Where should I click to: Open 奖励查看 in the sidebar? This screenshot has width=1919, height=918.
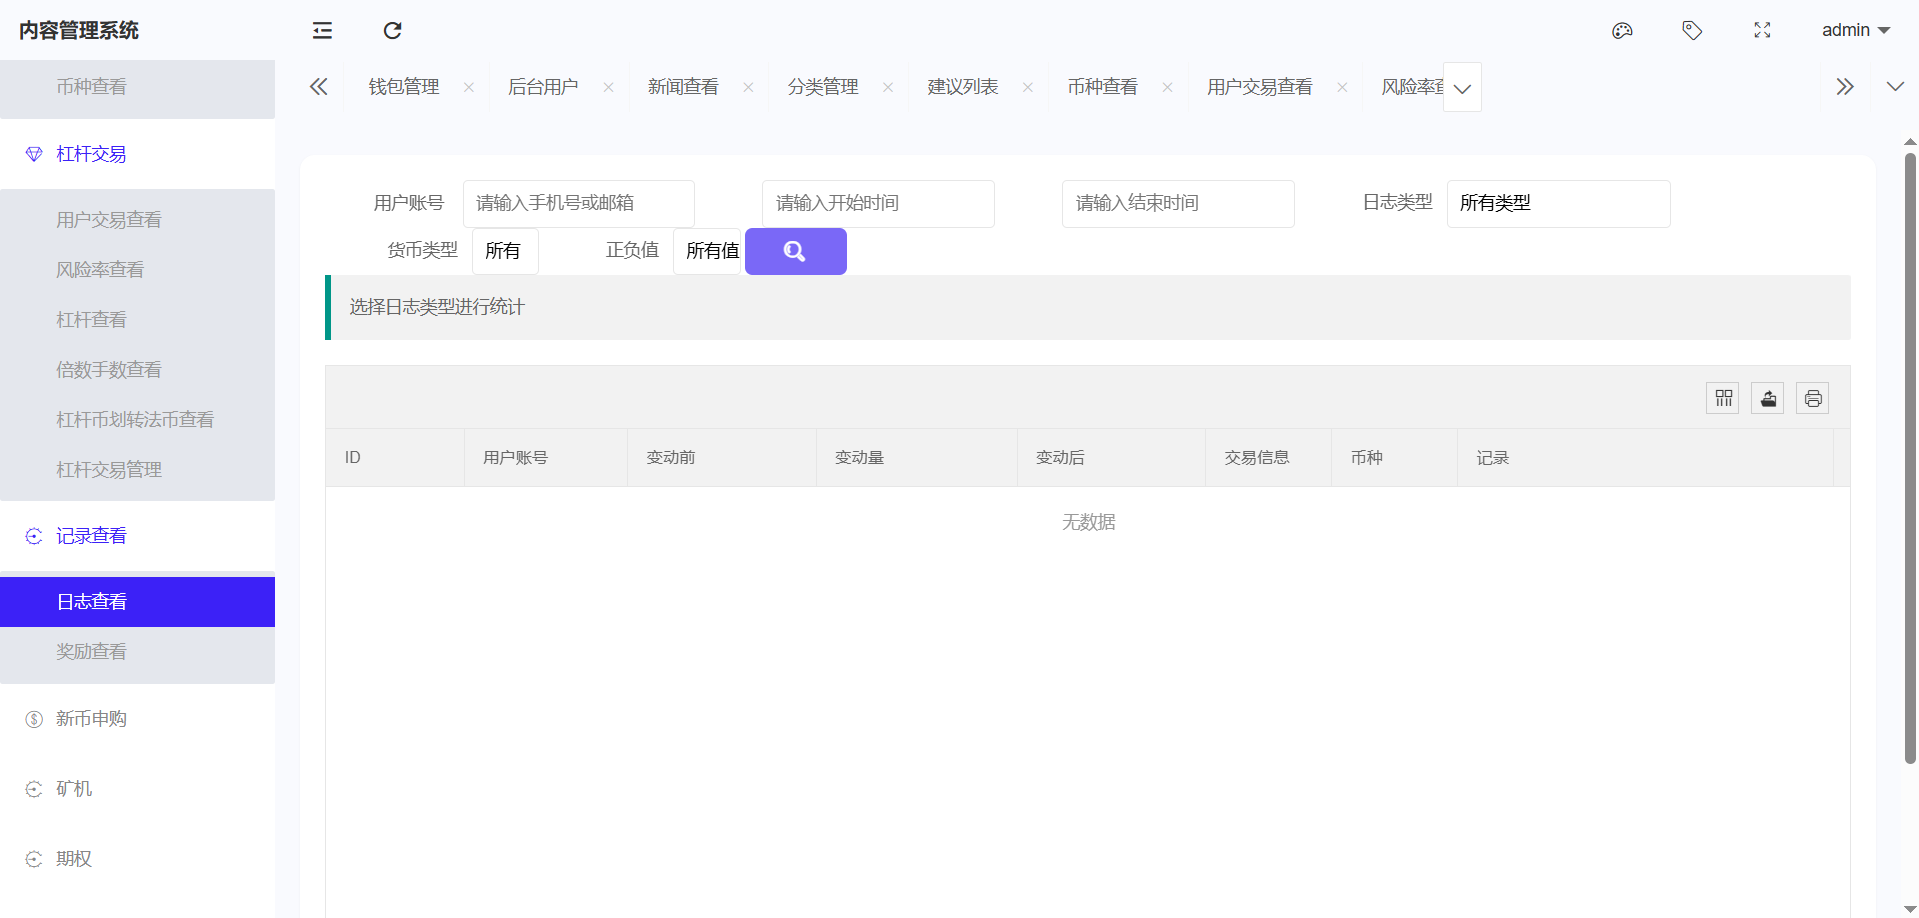pos(92,652)
